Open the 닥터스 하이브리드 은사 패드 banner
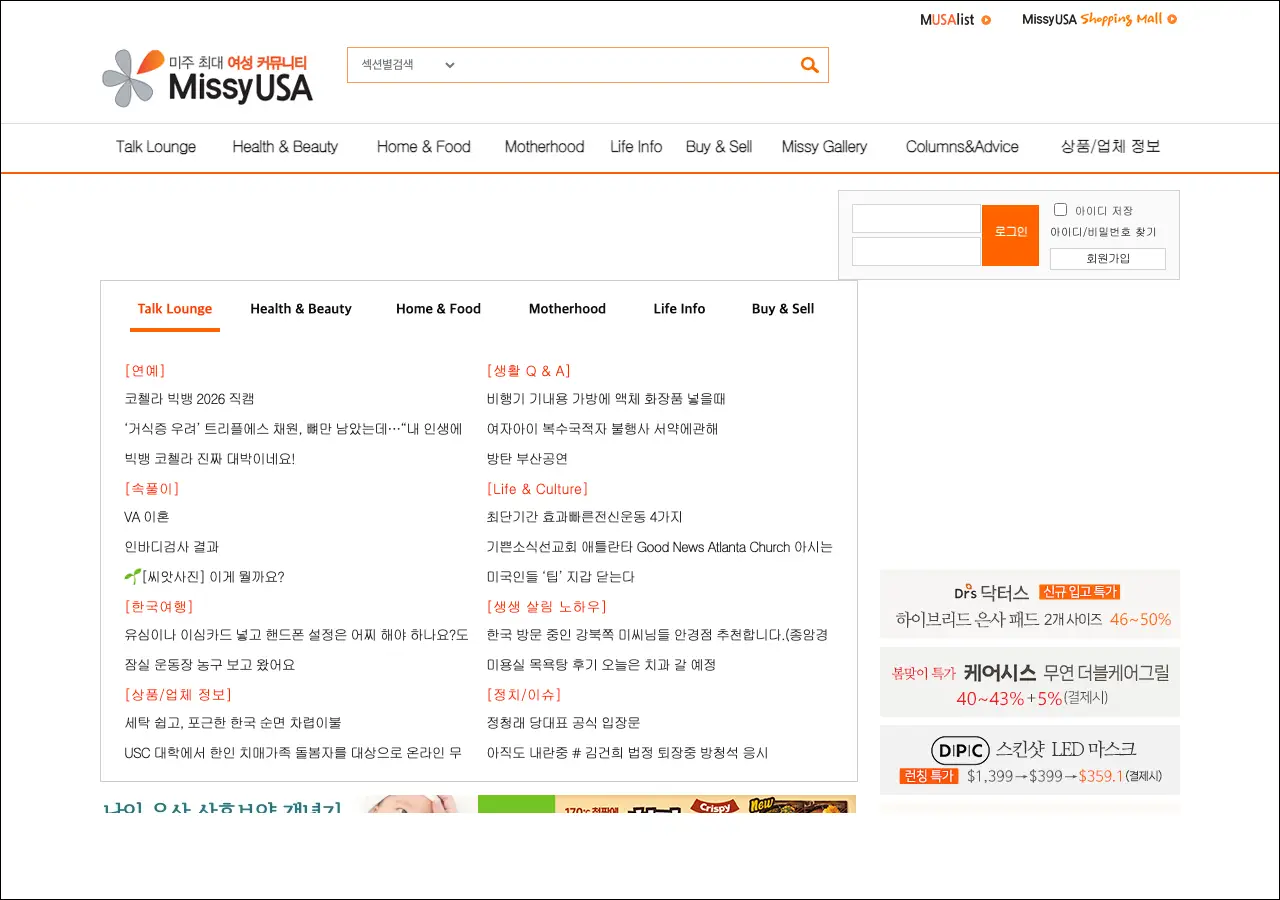Screen dimensions: 1280x900 [x=1029, y=604]
